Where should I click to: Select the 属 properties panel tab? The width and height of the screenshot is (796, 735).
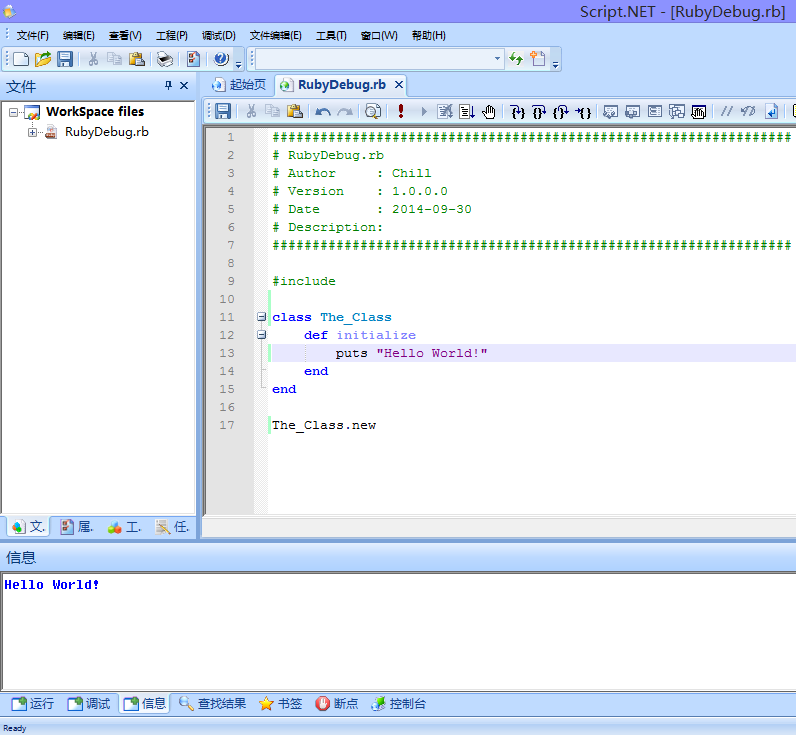[x=76, y=527]
